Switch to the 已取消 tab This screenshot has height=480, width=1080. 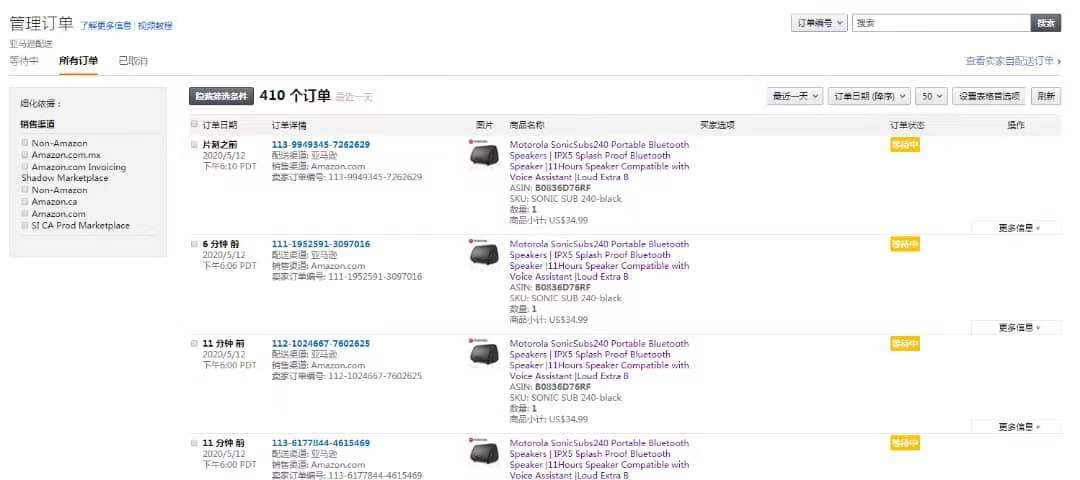(133, 61)
